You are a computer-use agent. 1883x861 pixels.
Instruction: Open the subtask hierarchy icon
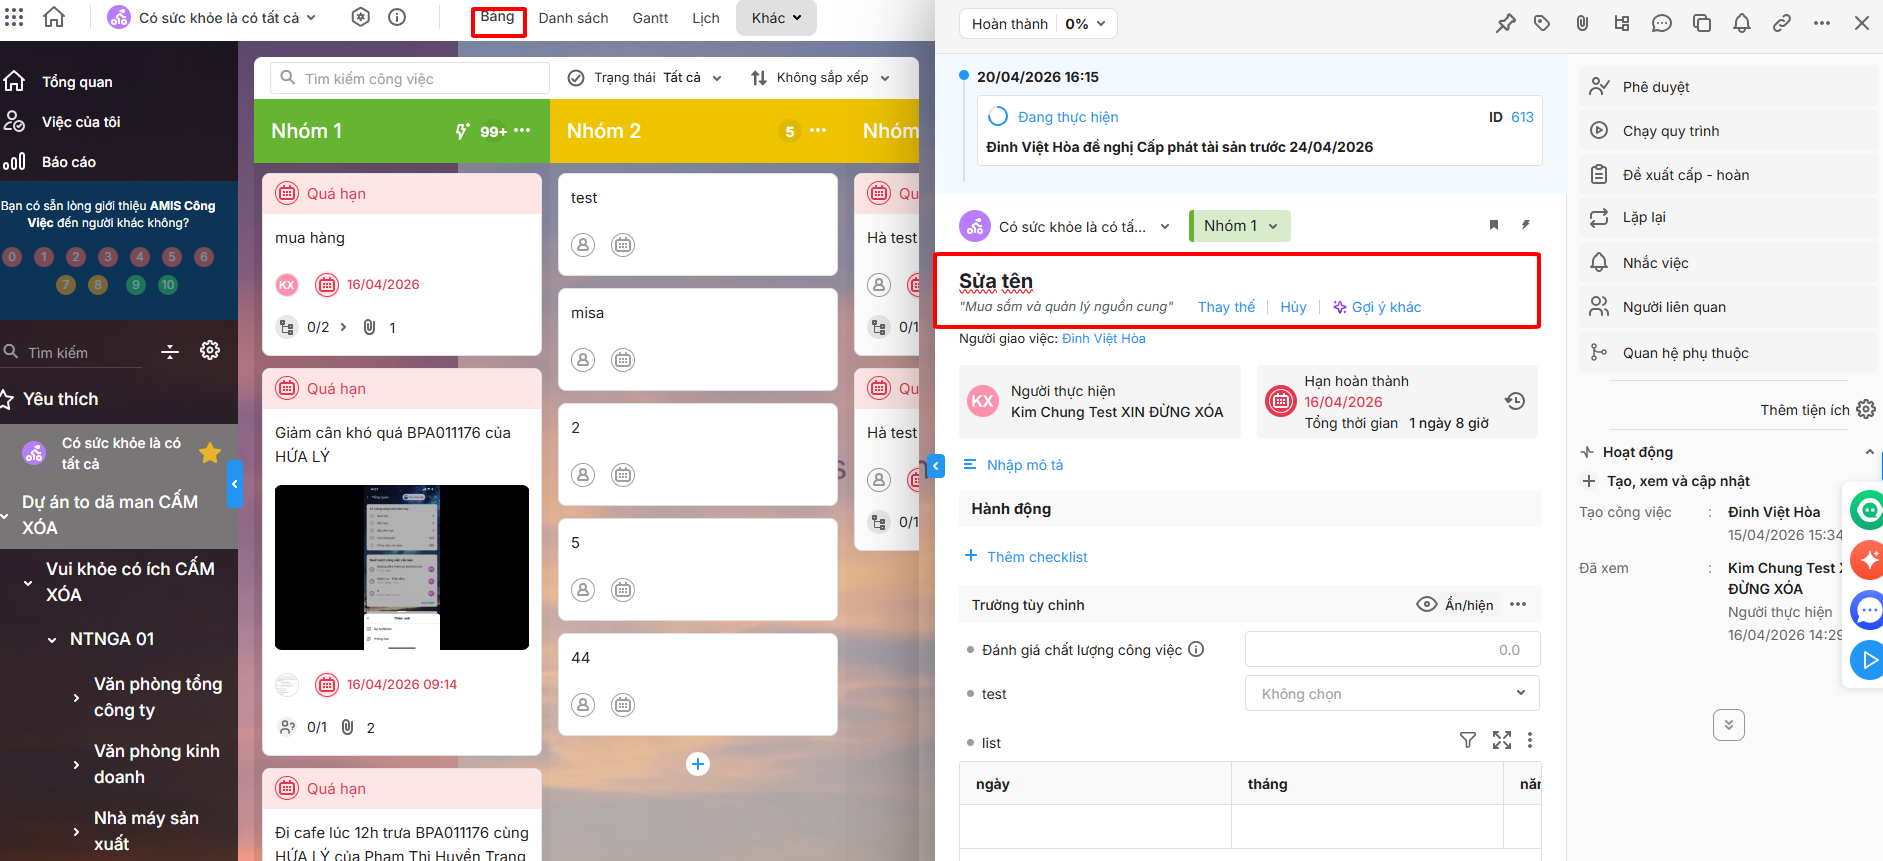coord(1622,23)
